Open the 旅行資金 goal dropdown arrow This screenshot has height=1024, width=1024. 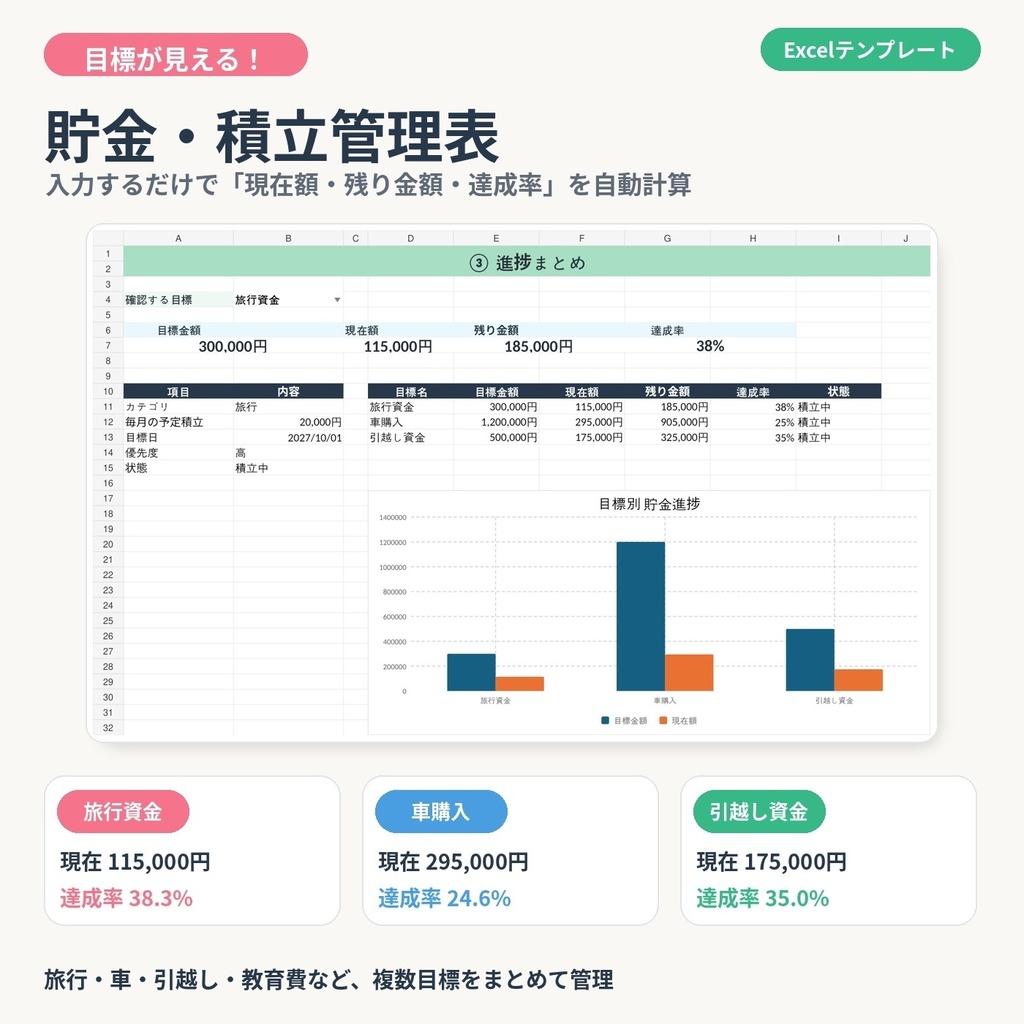pos(337,300)
